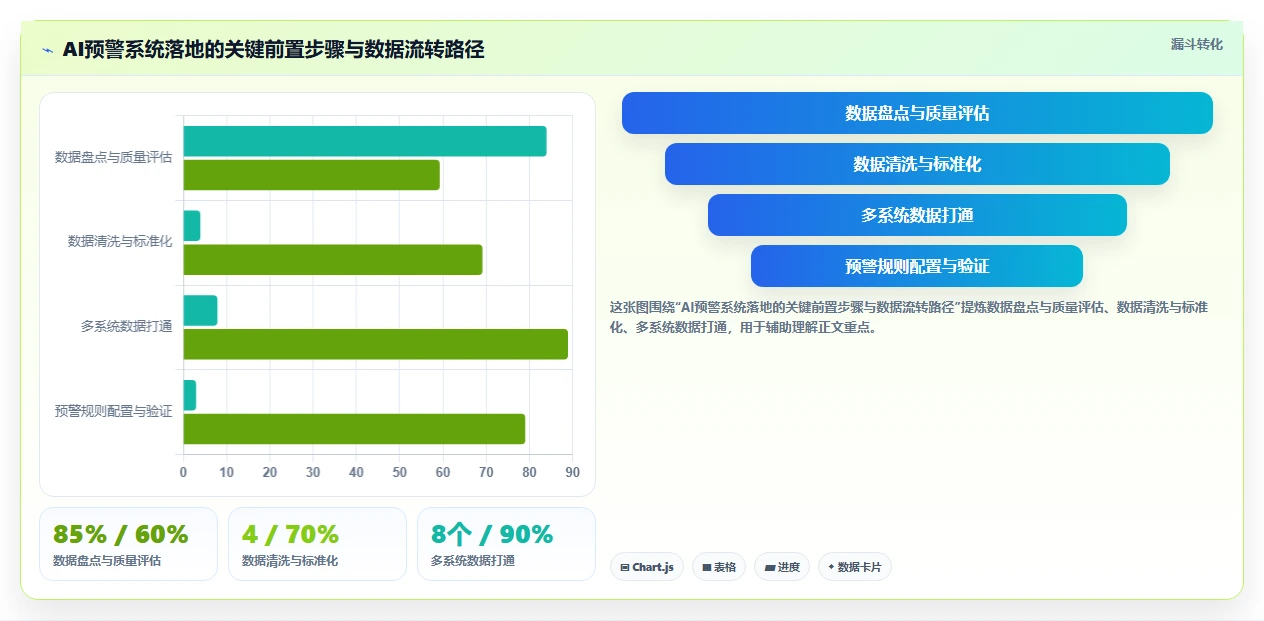Screen dimensions: 1264x621
Task: Click the icon inside the 进度 chip
Action: click(x=769, y=567)
